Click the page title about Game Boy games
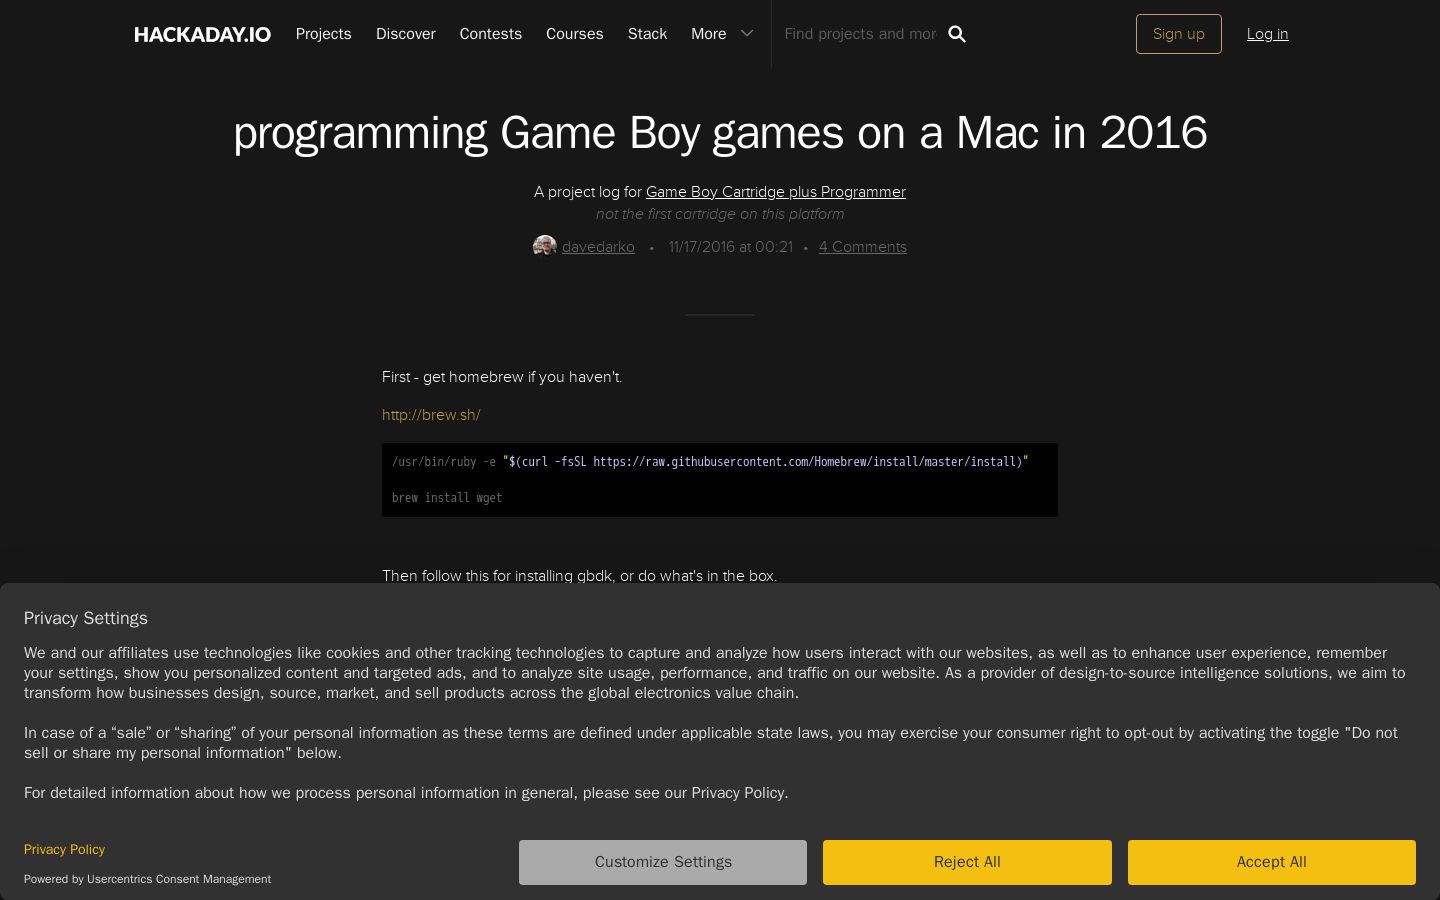Viewport: 1440px width, 900px height. coord(720,133)
